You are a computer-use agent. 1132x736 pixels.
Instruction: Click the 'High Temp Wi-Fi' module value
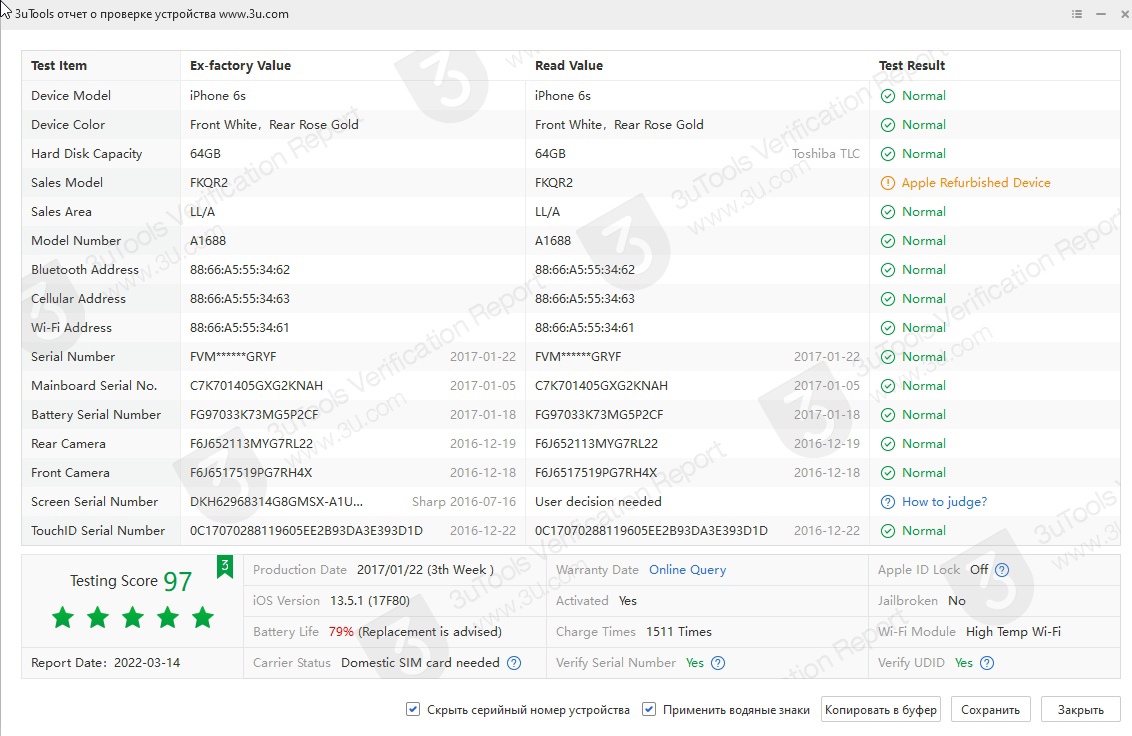[1014, 632]
